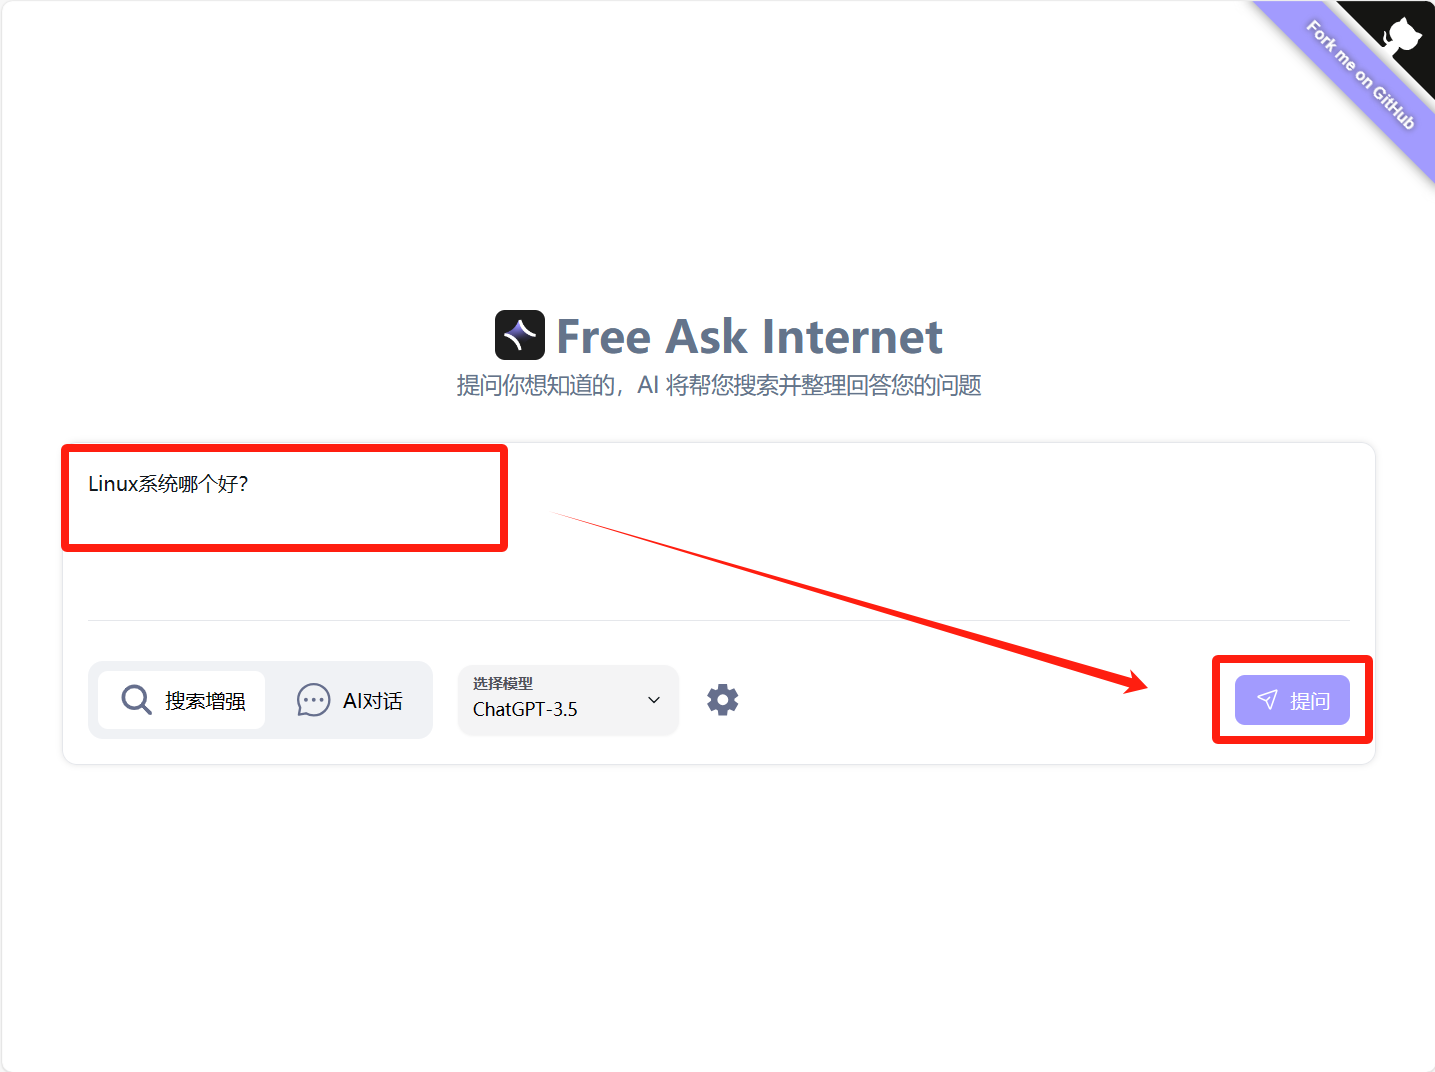
Task: Click the question text input area
Action: click(x=718, y=532)
